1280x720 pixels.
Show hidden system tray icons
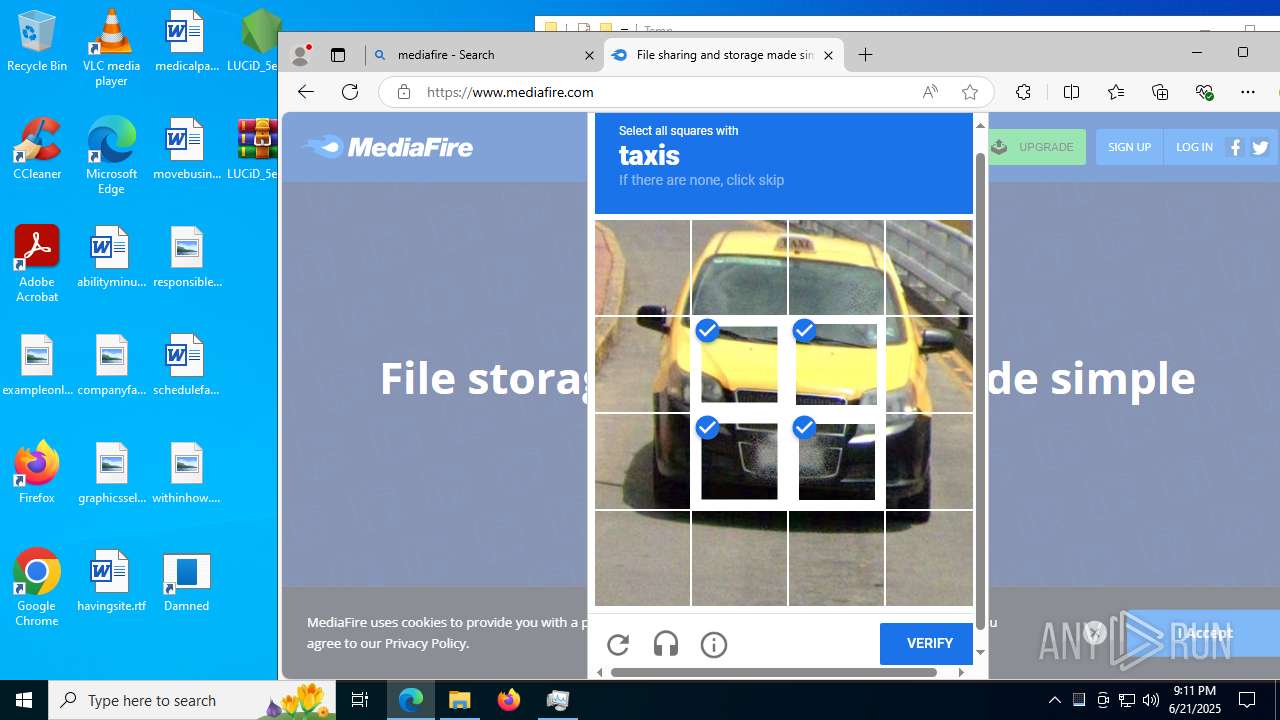1055,700
